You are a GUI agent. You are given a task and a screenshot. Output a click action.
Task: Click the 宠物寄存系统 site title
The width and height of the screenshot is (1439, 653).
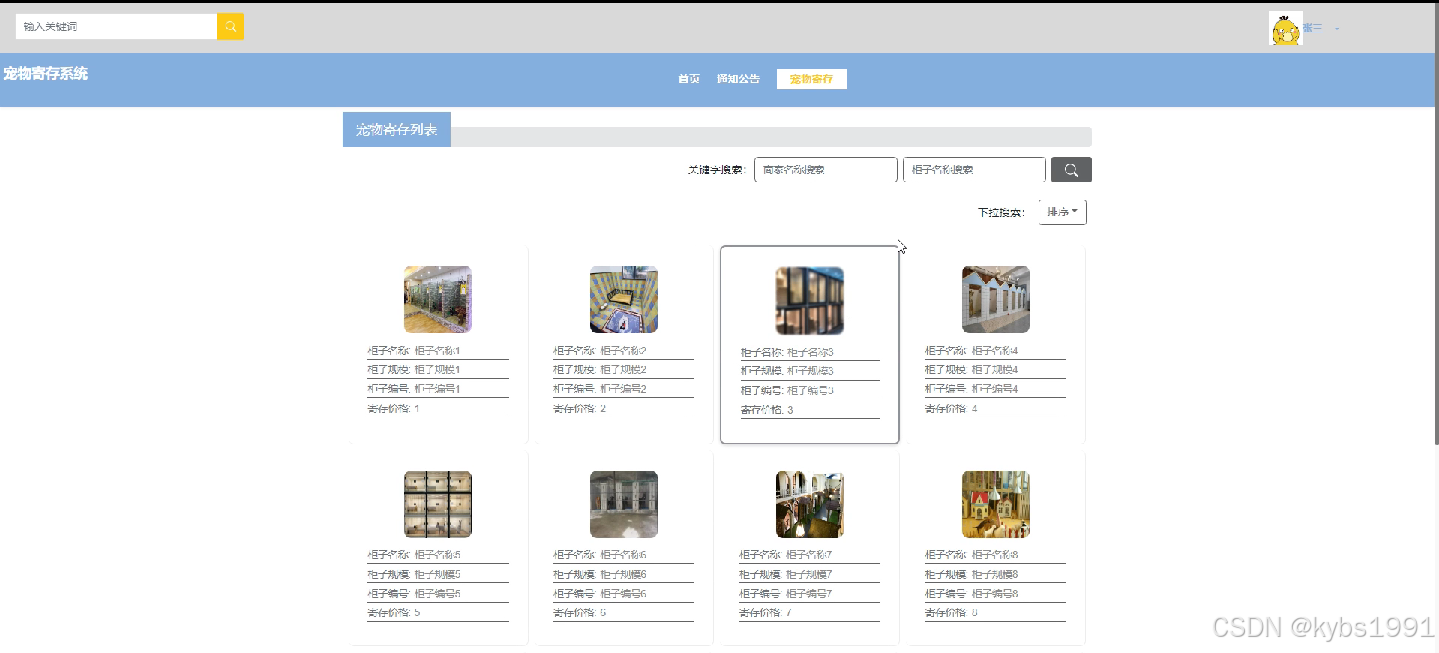click(x=45, y=73)
